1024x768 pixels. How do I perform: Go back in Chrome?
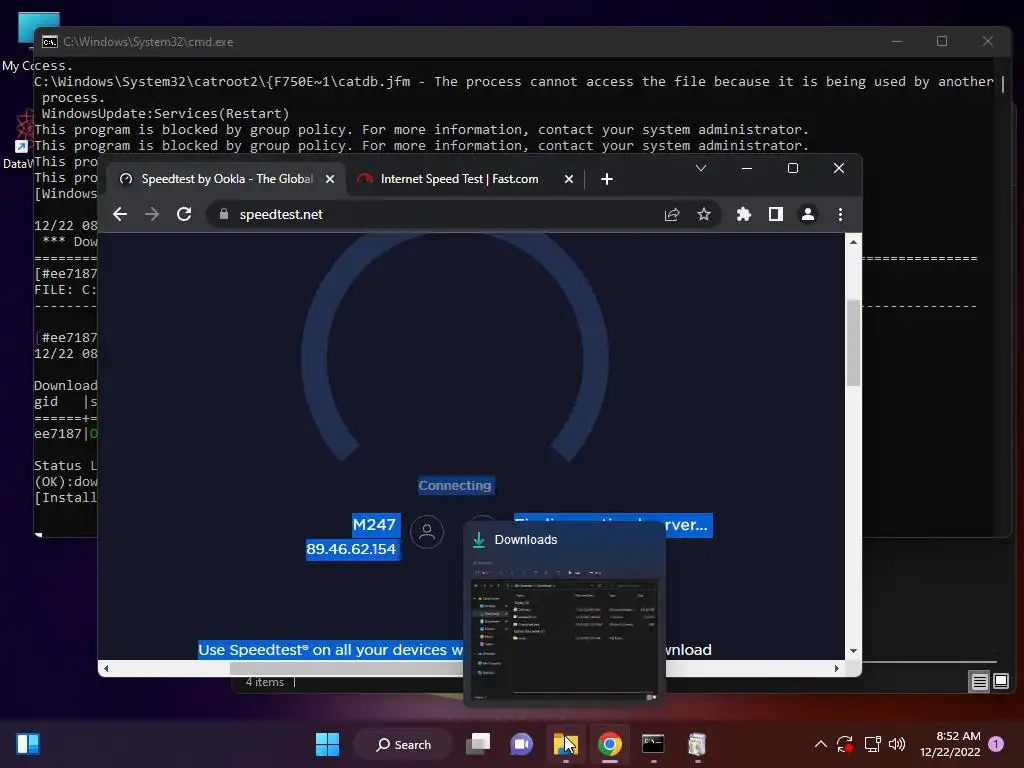[x=120, y=214]
